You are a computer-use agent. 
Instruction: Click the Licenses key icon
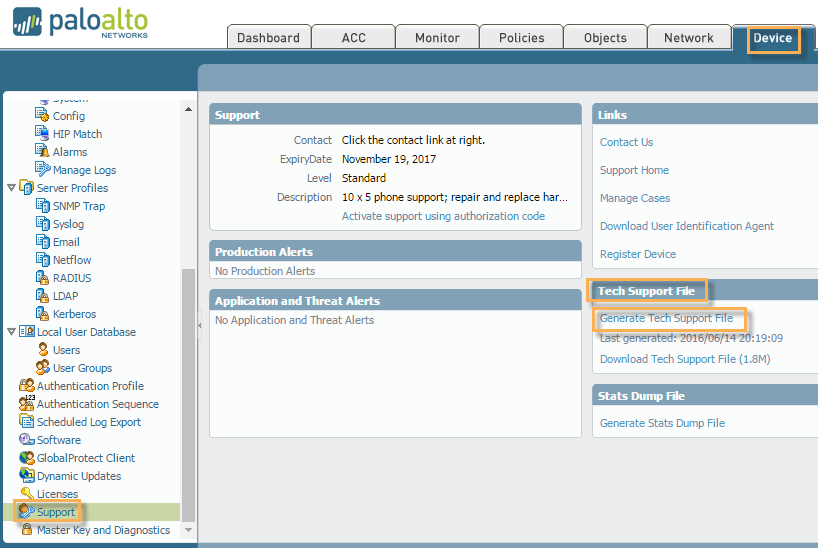pos(27,493)
